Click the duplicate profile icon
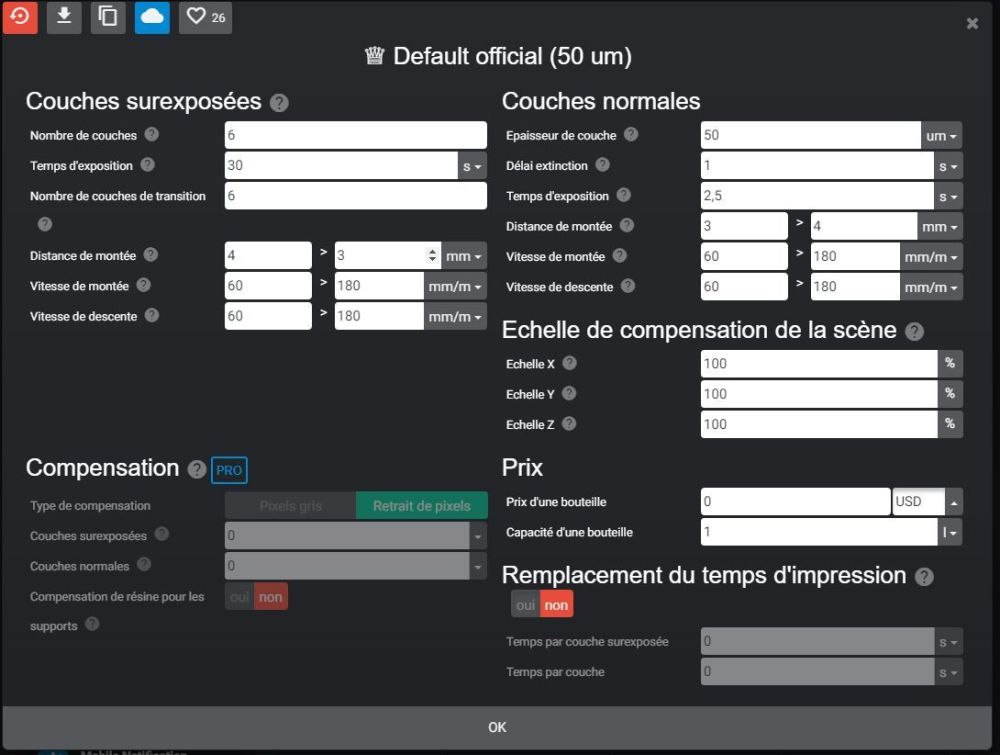The image size is (1000, 755). pos(108,17)
